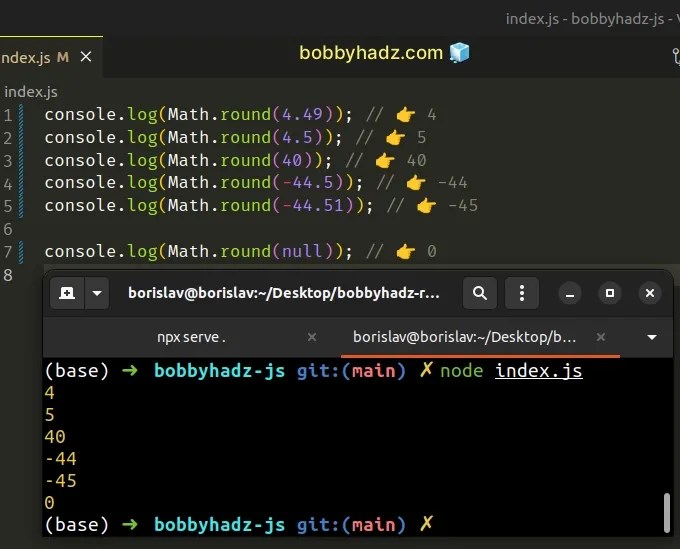680x549 pixels.
Task: Click terminal window title borislav@borislav:~/Desktop/bobbyhadz-r…
Action: [x=284, y=294]
